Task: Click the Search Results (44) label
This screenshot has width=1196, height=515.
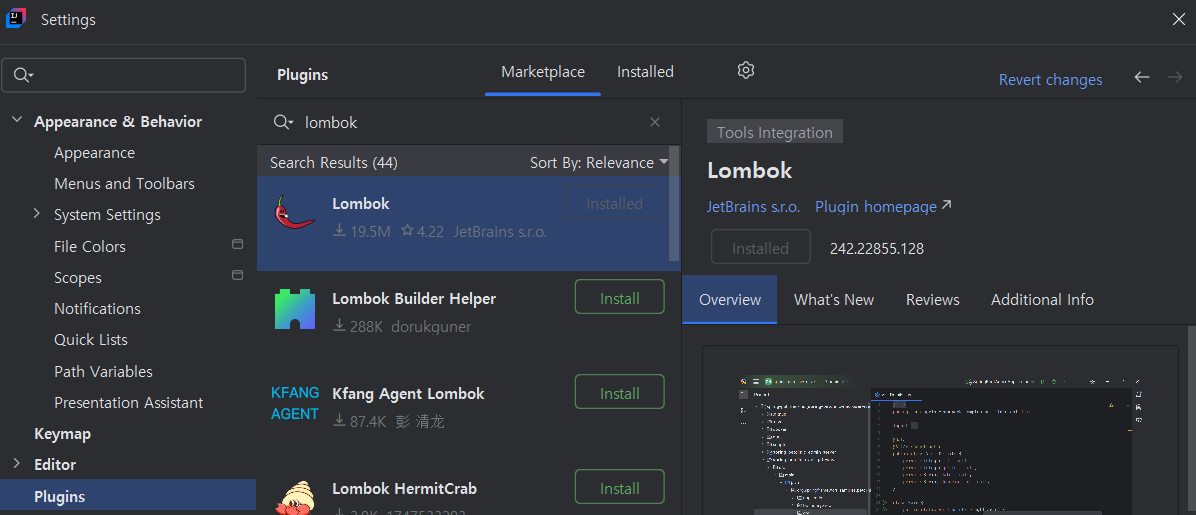Action: [333, 163]
